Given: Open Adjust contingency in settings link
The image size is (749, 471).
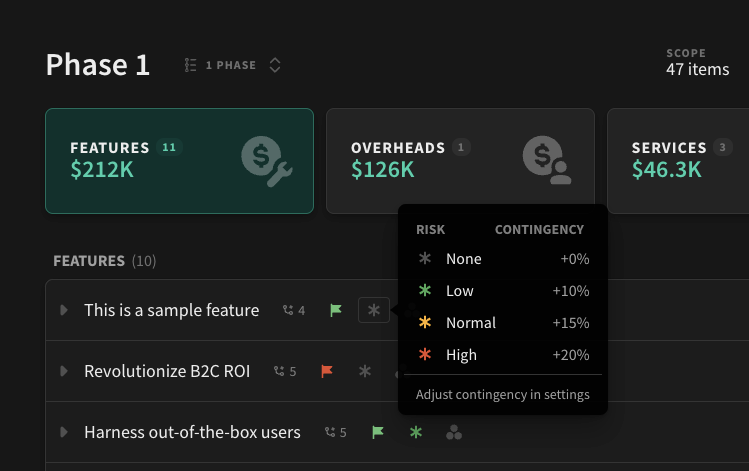Looking at the screenshot, I should [x=503, y=395].
